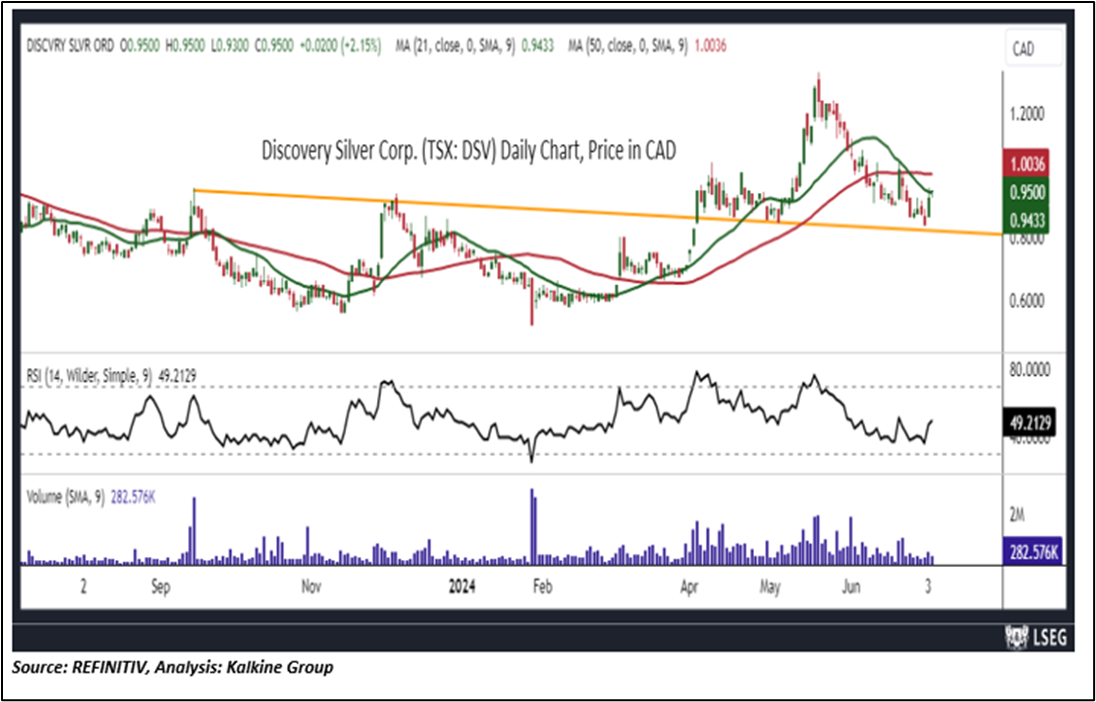Click the Nov date axis label
Viewport: 1096px width, 702px height.
[311, 587]
